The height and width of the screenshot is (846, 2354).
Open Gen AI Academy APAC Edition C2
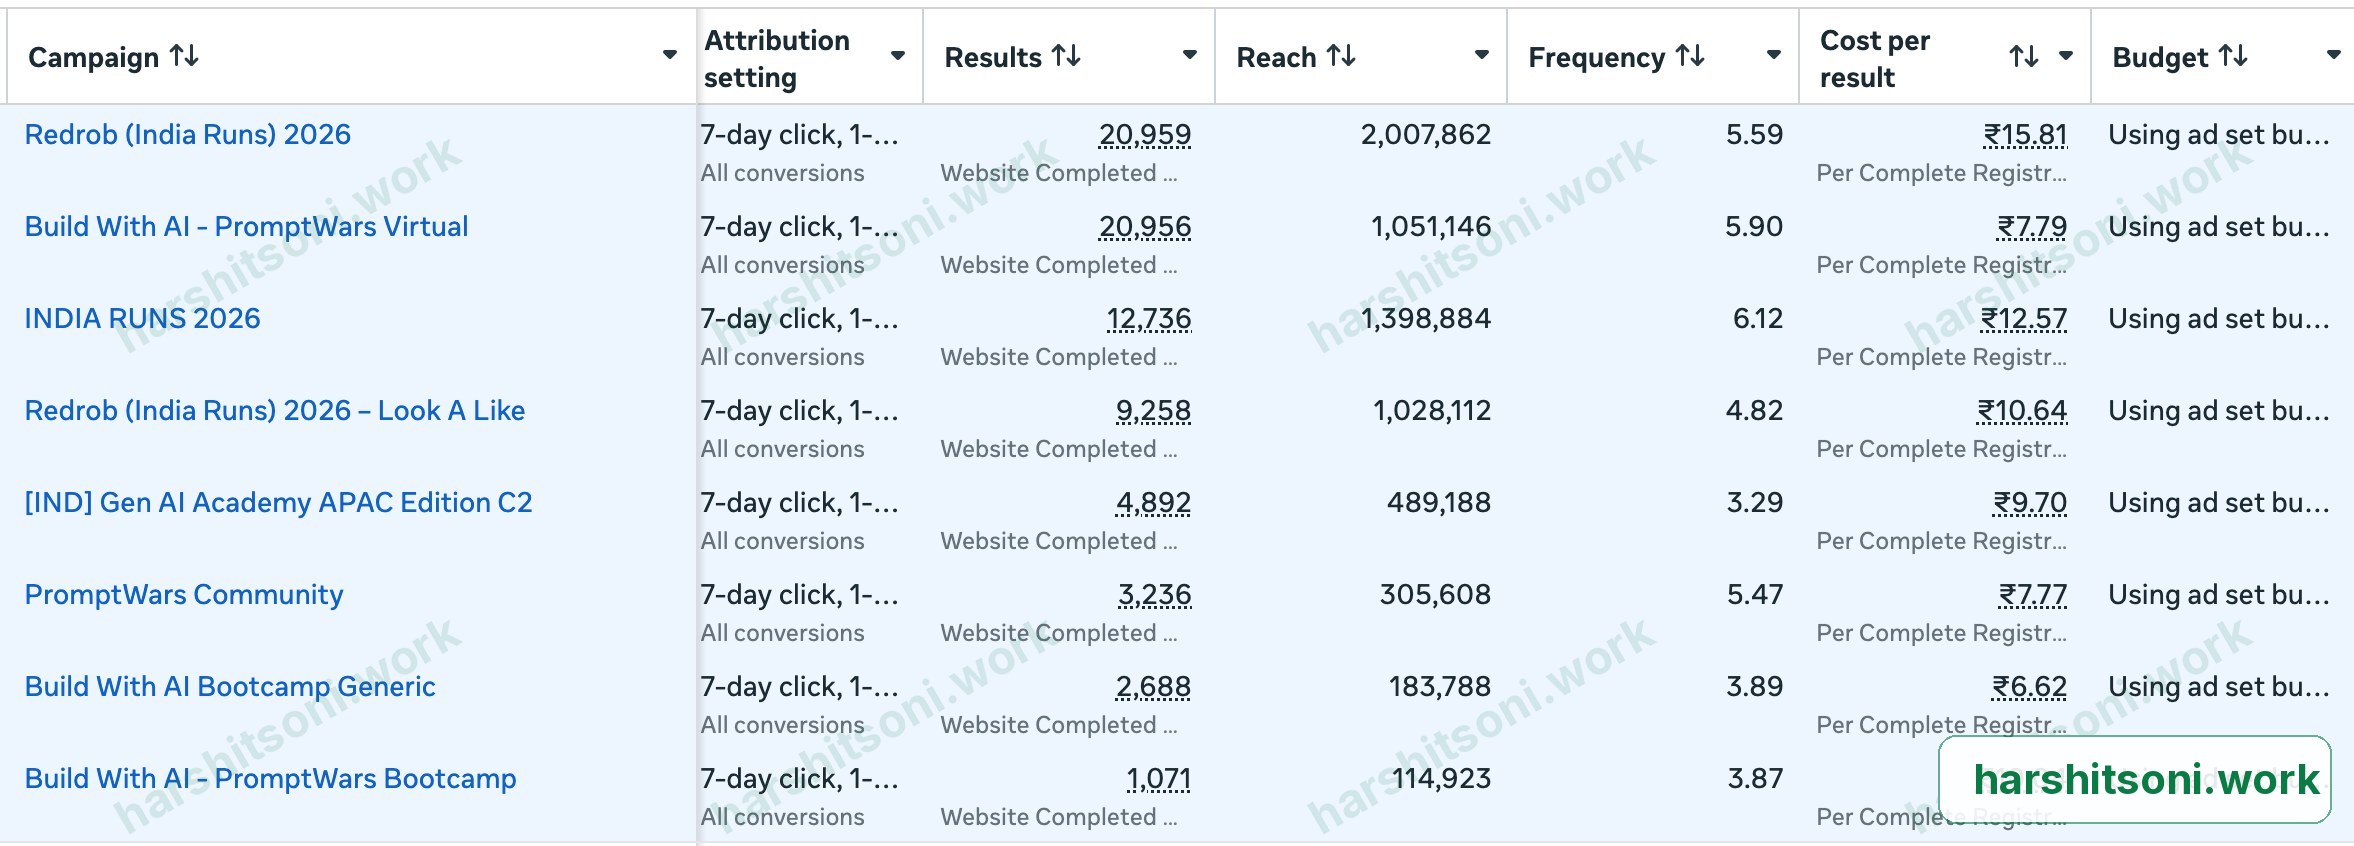click(278, 502)
